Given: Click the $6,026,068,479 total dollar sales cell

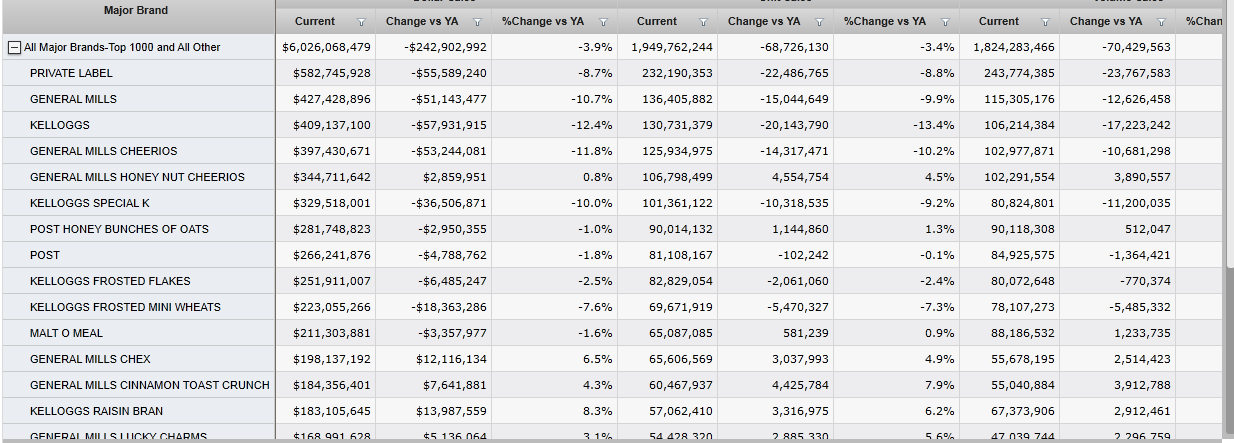Looking at the screenshot, I should [326, 47].
